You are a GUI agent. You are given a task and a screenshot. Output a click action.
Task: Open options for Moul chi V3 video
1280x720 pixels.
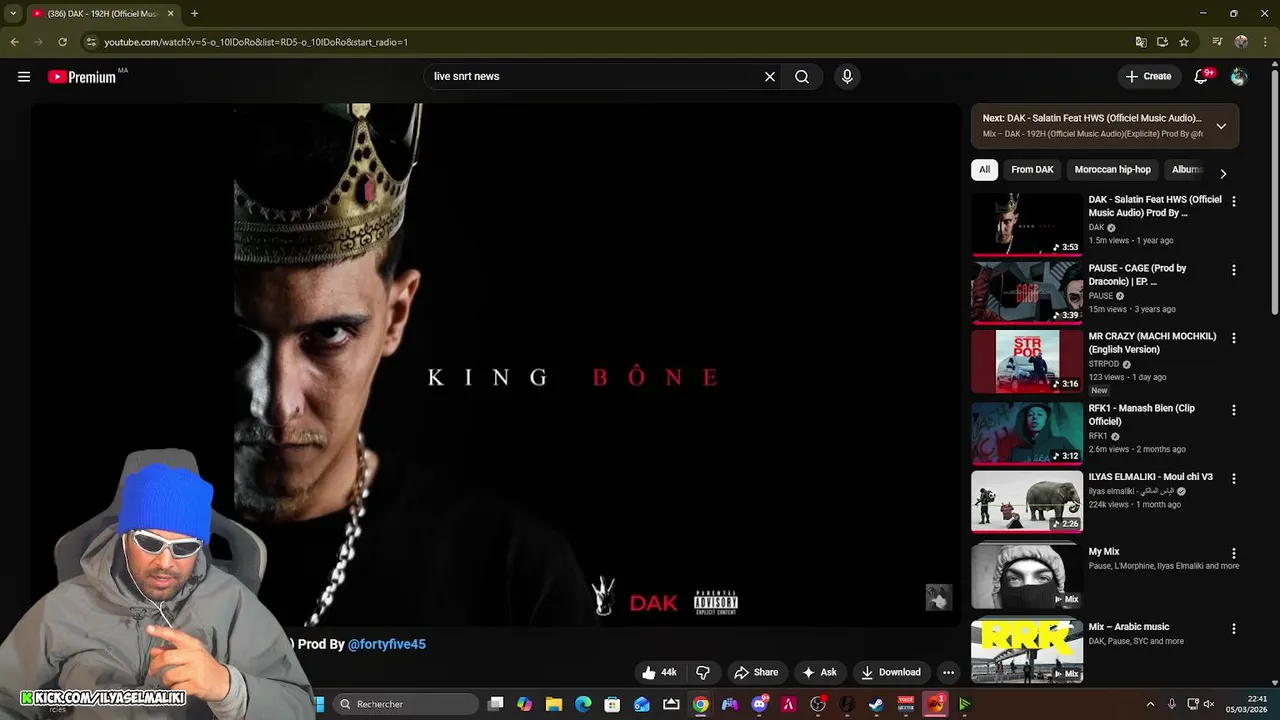pos(1233,479)
